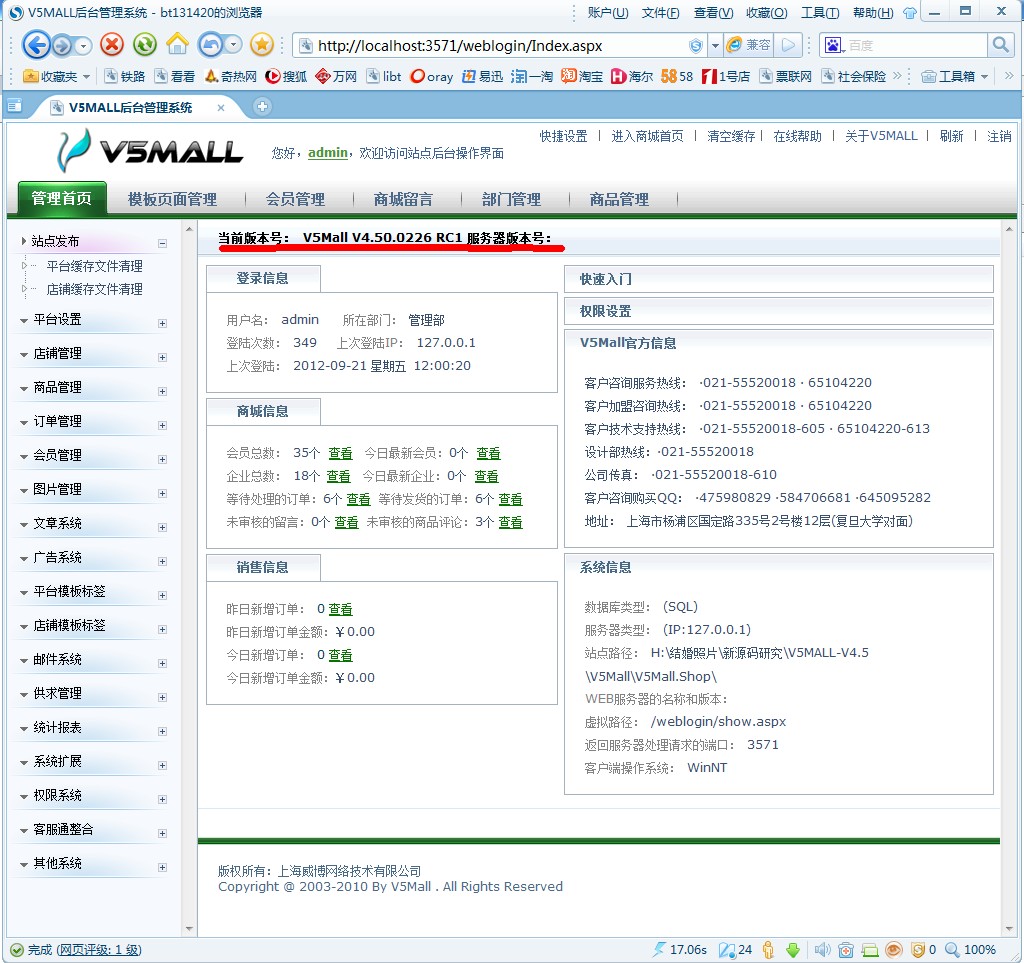
Task: Go to the browser home page icon
Action: [177, 44]
